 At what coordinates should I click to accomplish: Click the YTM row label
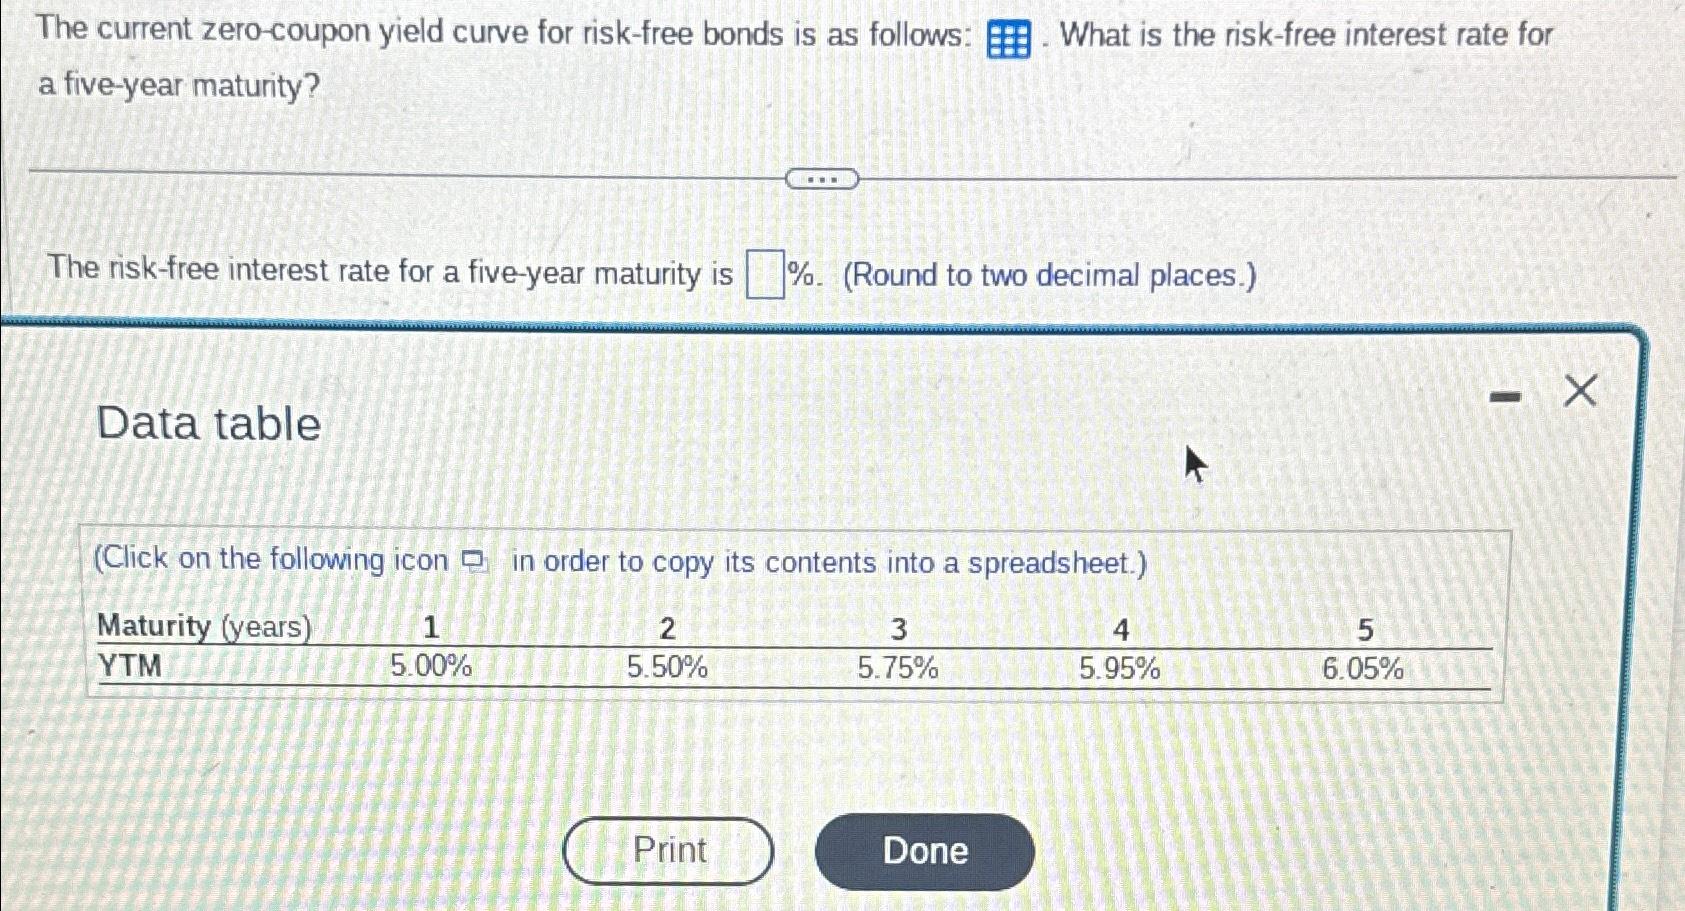[131, 666]
